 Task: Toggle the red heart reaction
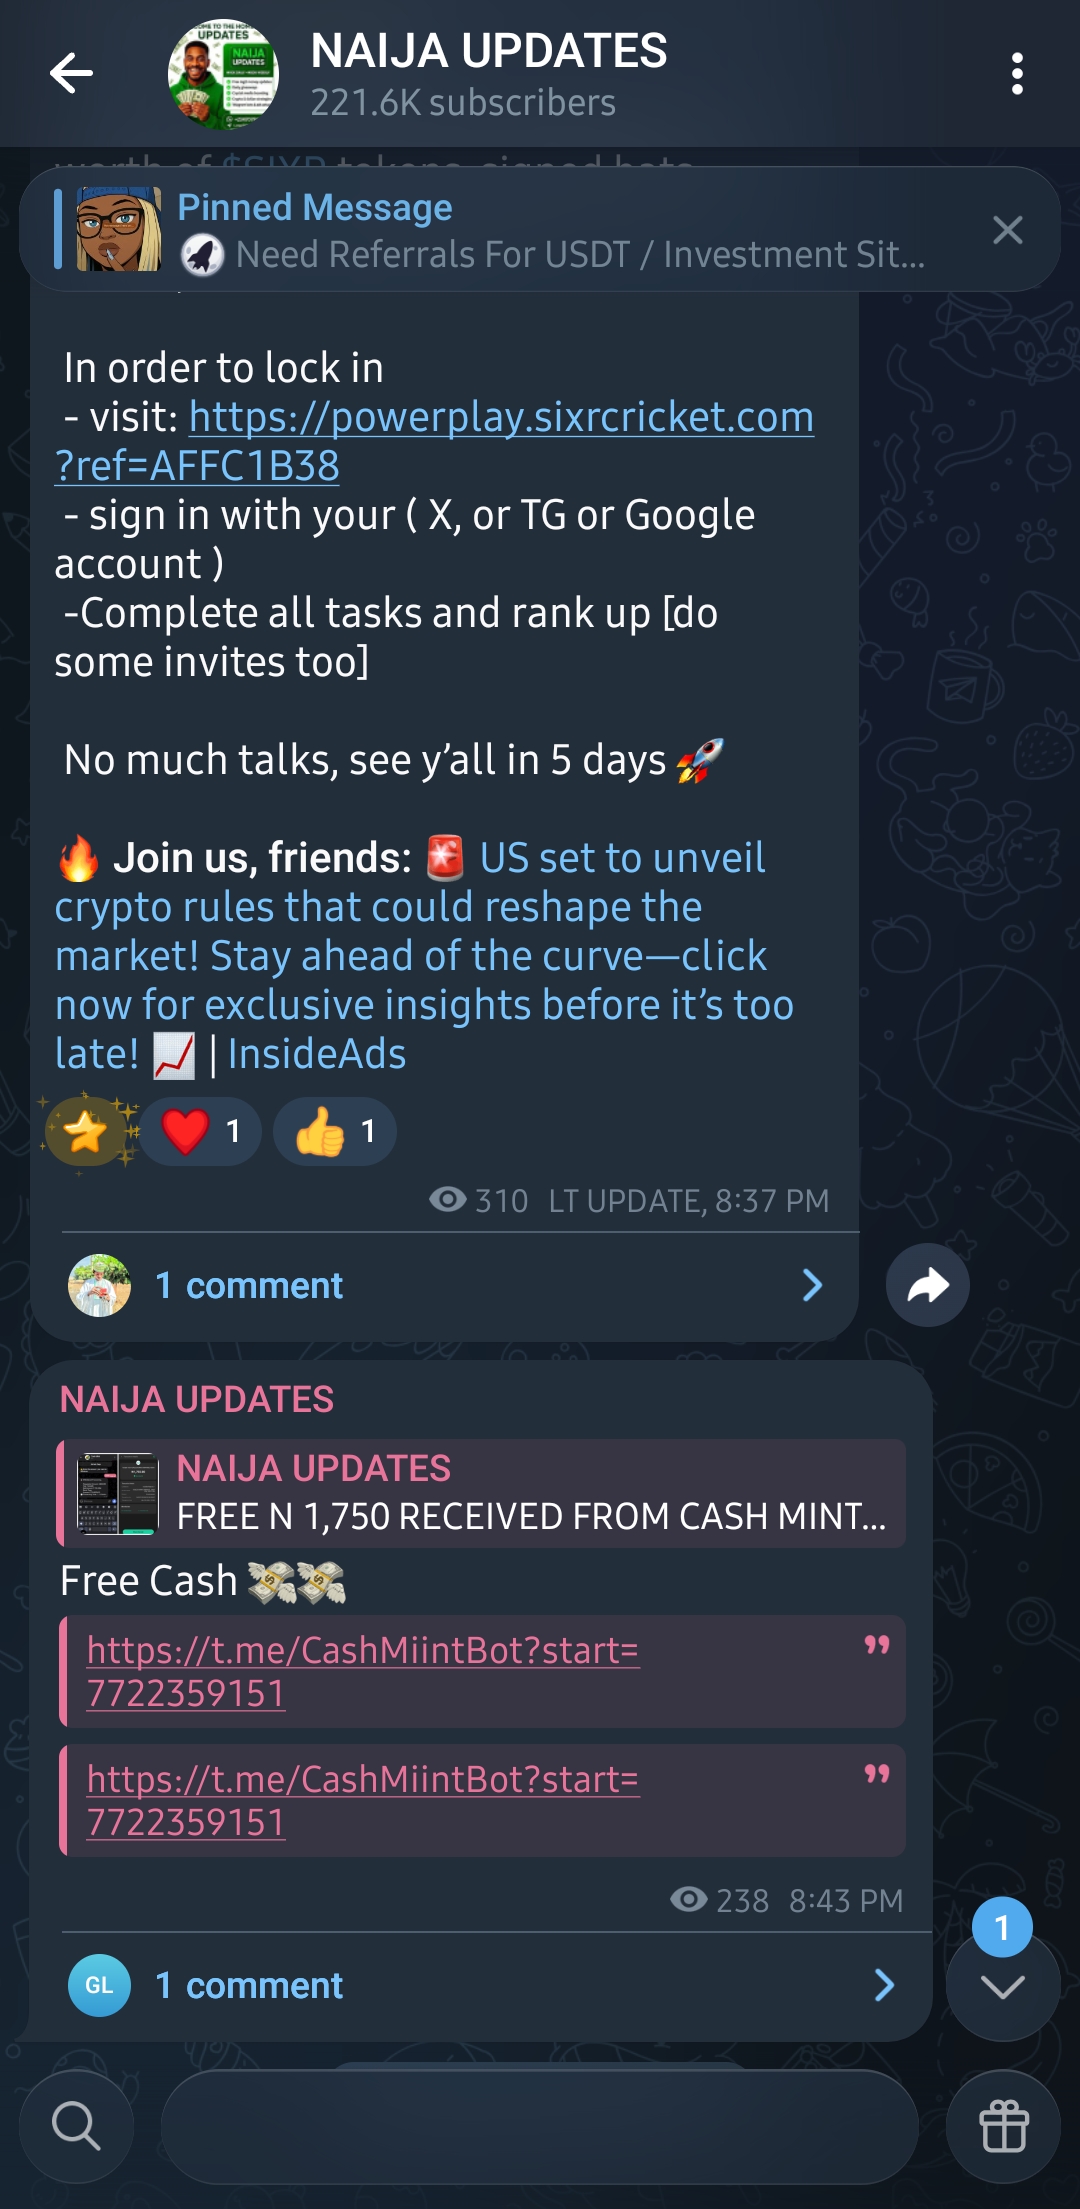pyautogui.click(x=201, y=1131)
